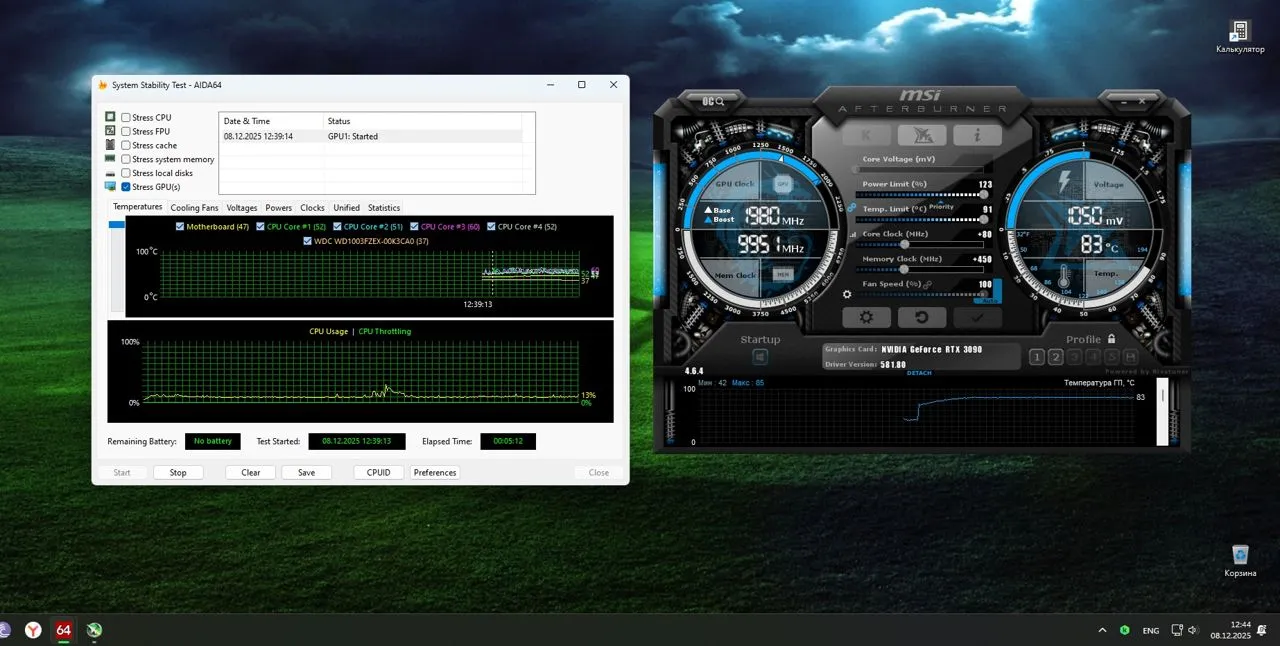Click the AIDA64 taskbar icon
The width and height of the screenshot is (1280, 646).
tap(64, 630)
